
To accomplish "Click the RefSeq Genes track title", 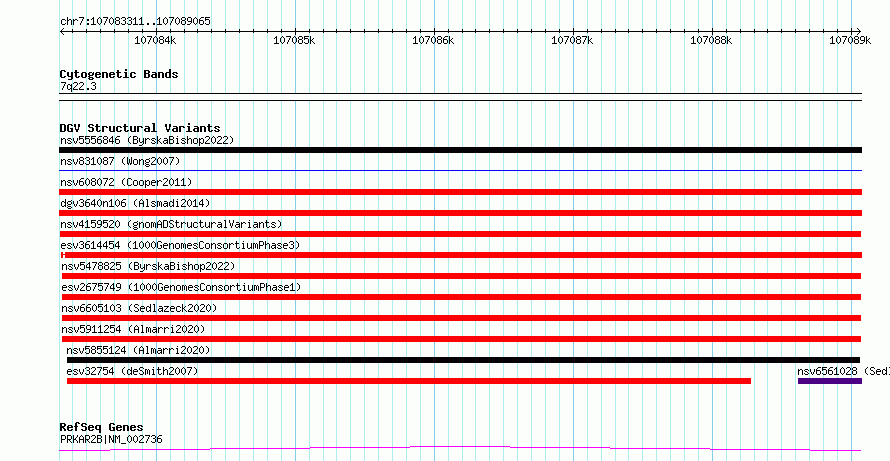I will point(101,427).
